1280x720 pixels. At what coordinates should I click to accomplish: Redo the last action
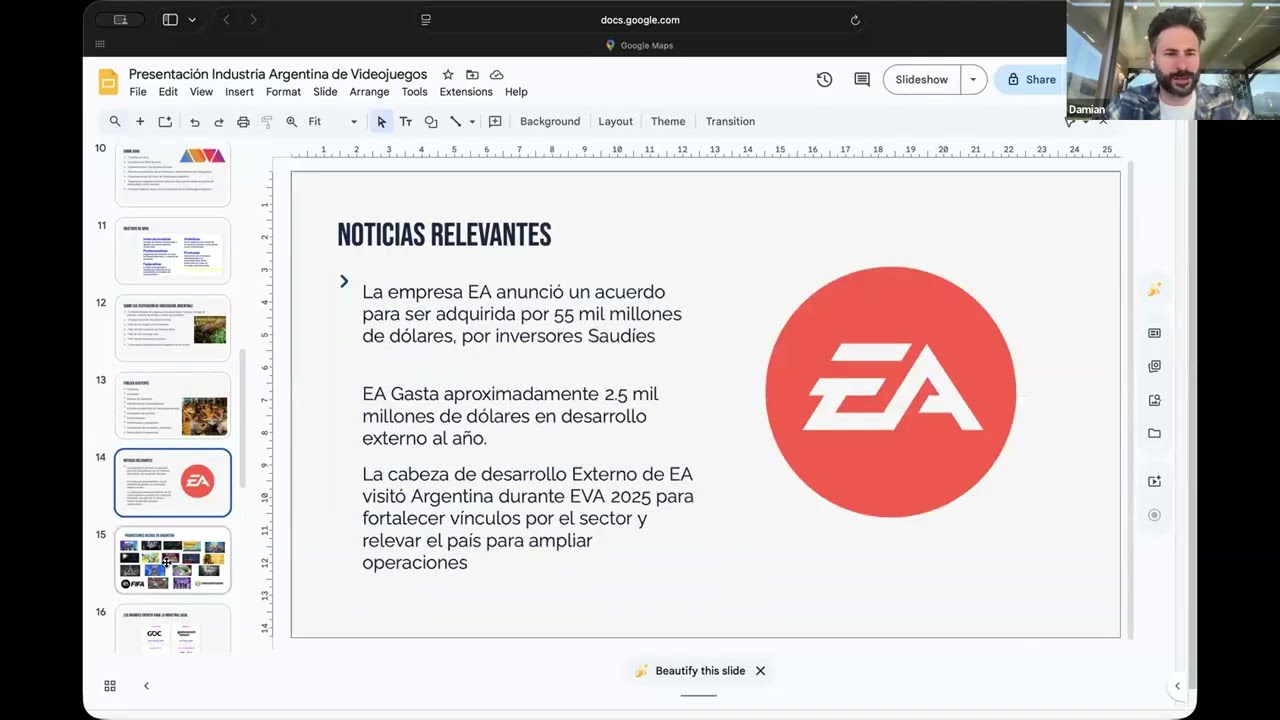click(x=219, y=122)
